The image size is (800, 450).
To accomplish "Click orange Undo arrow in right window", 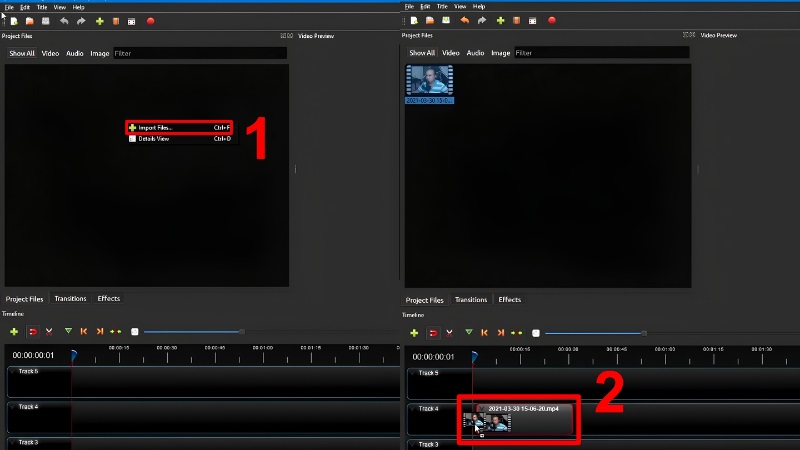I will point(465,20).
